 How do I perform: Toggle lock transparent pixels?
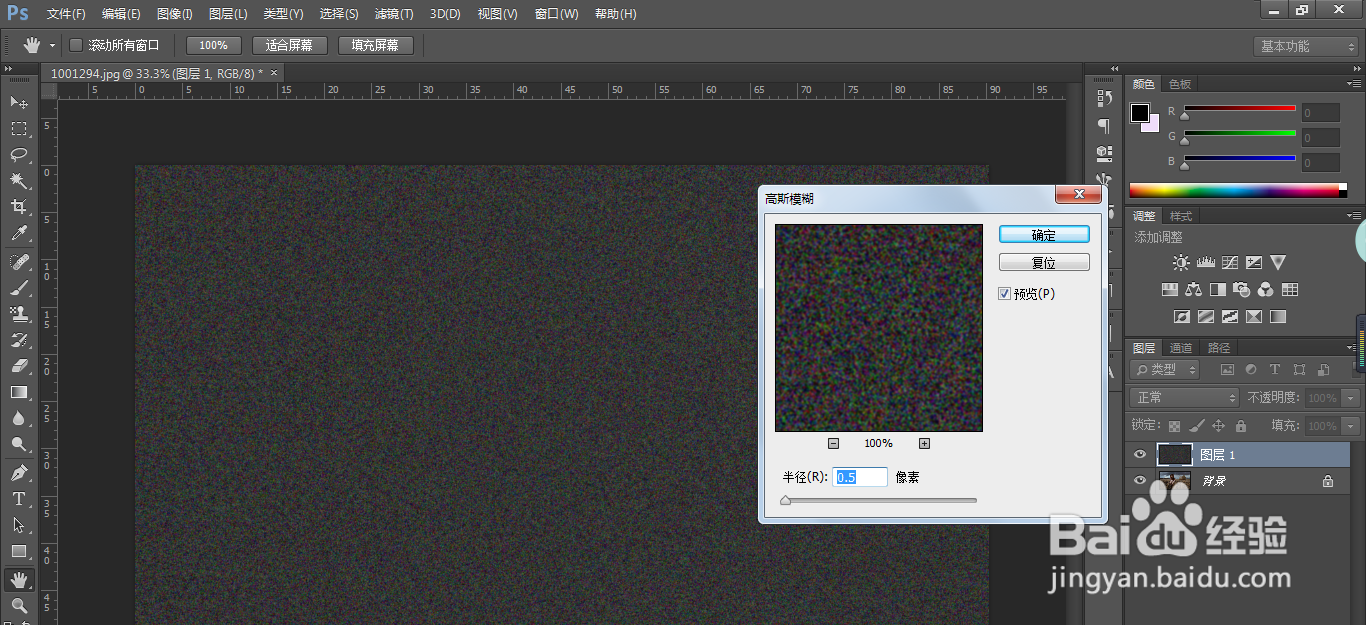(x=1175, y=426)
